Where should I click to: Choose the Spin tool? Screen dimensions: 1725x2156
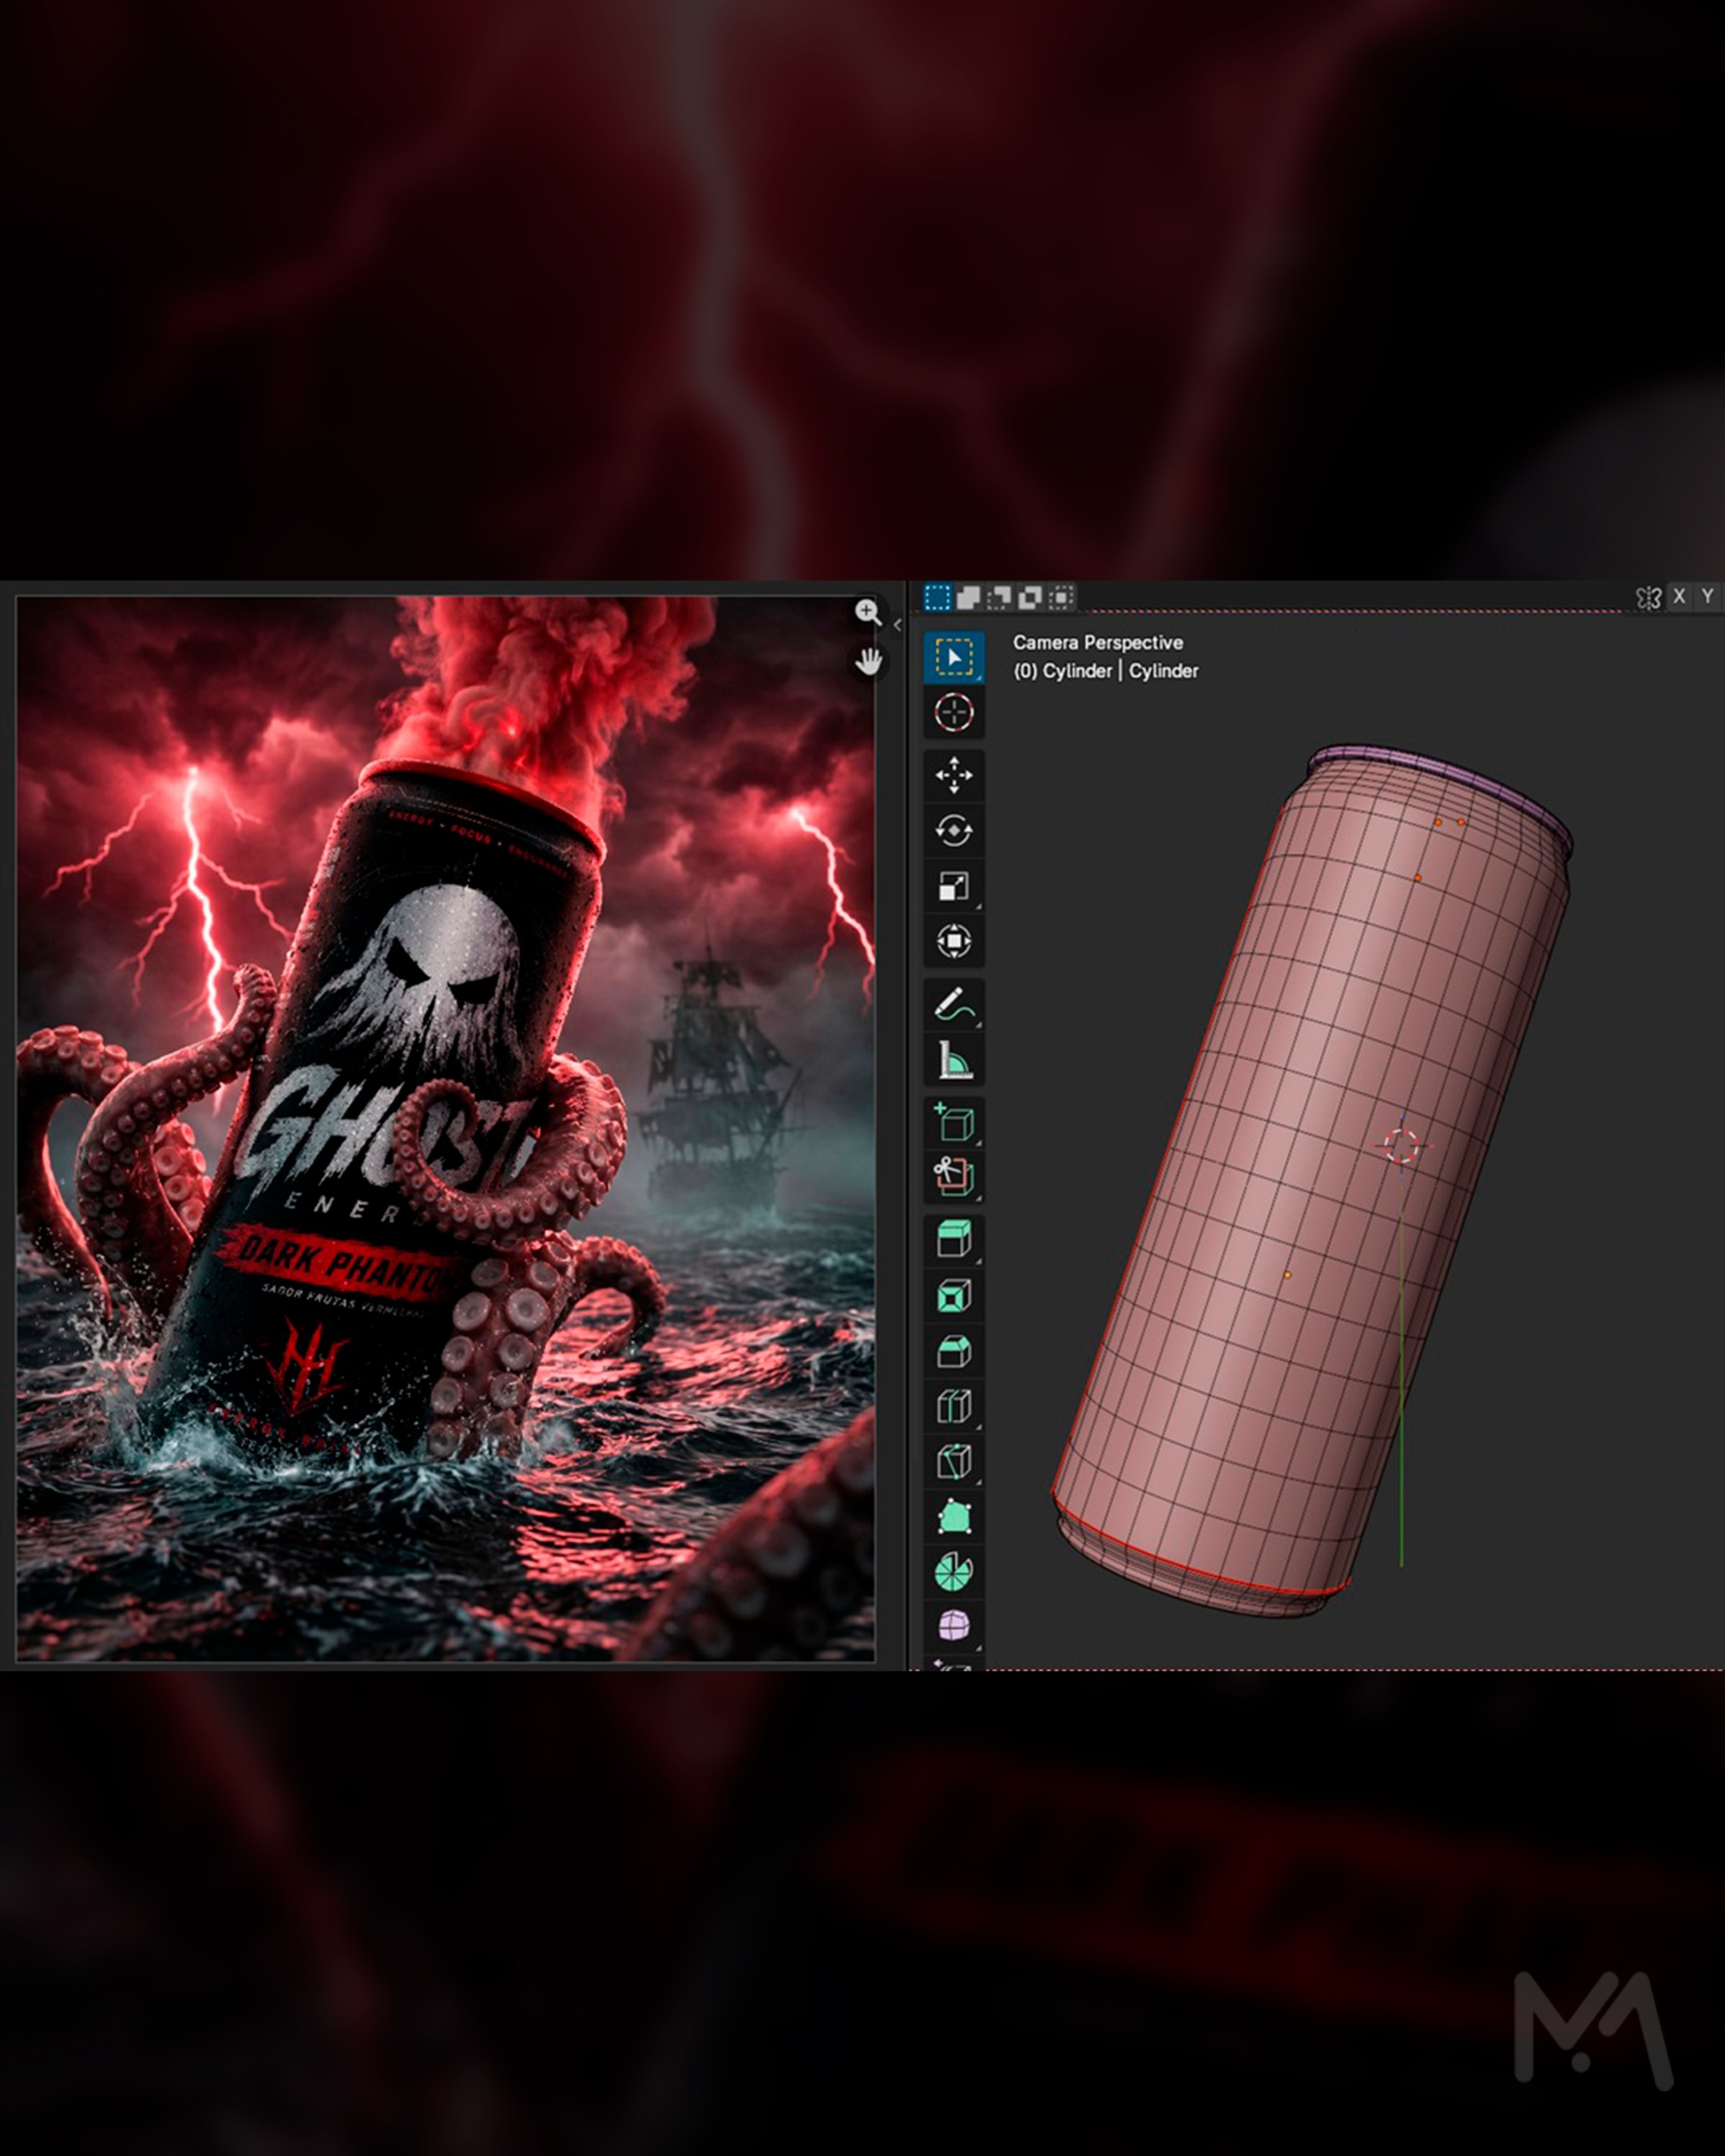coord(953,1572)
